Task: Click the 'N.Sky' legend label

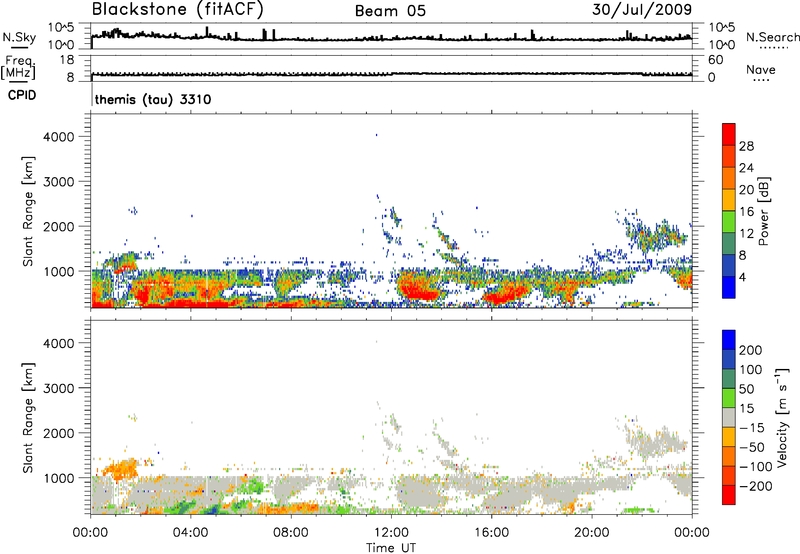Action: [x=19, y=37]
